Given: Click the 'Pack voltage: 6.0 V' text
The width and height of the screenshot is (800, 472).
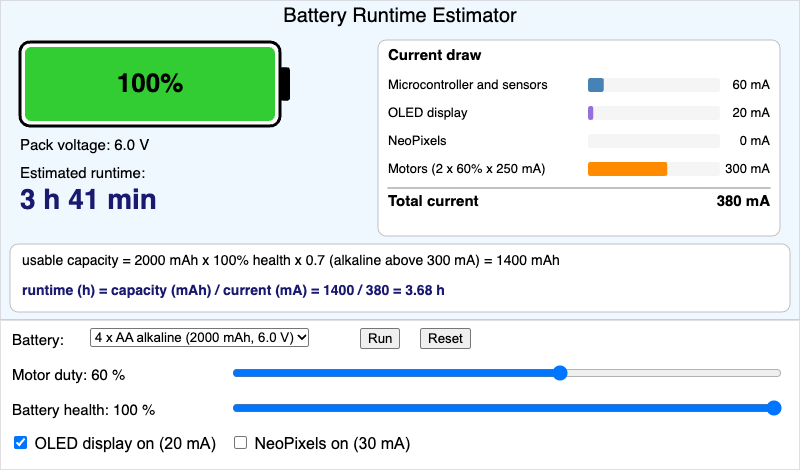Looking at the screenshot, I should coord(84,145).
